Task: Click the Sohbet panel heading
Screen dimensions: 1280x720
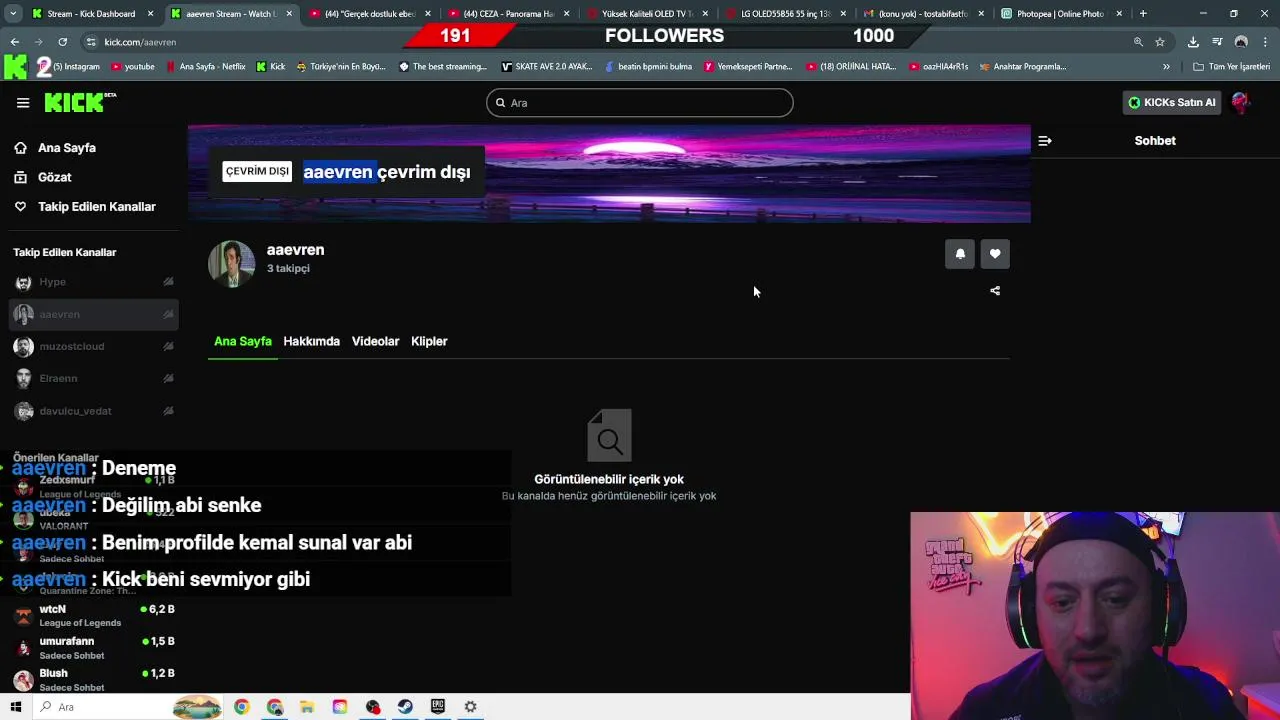Action: (1155, 141)
